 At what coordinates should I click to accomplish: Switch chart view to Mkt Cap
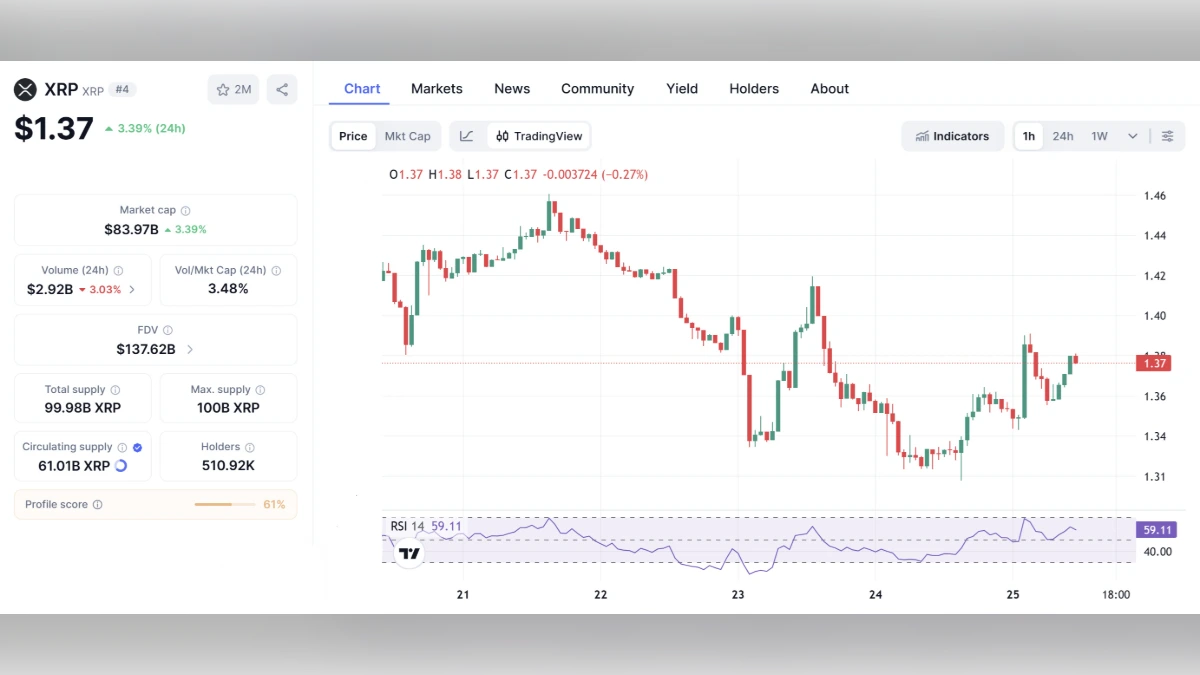point(408,135)
